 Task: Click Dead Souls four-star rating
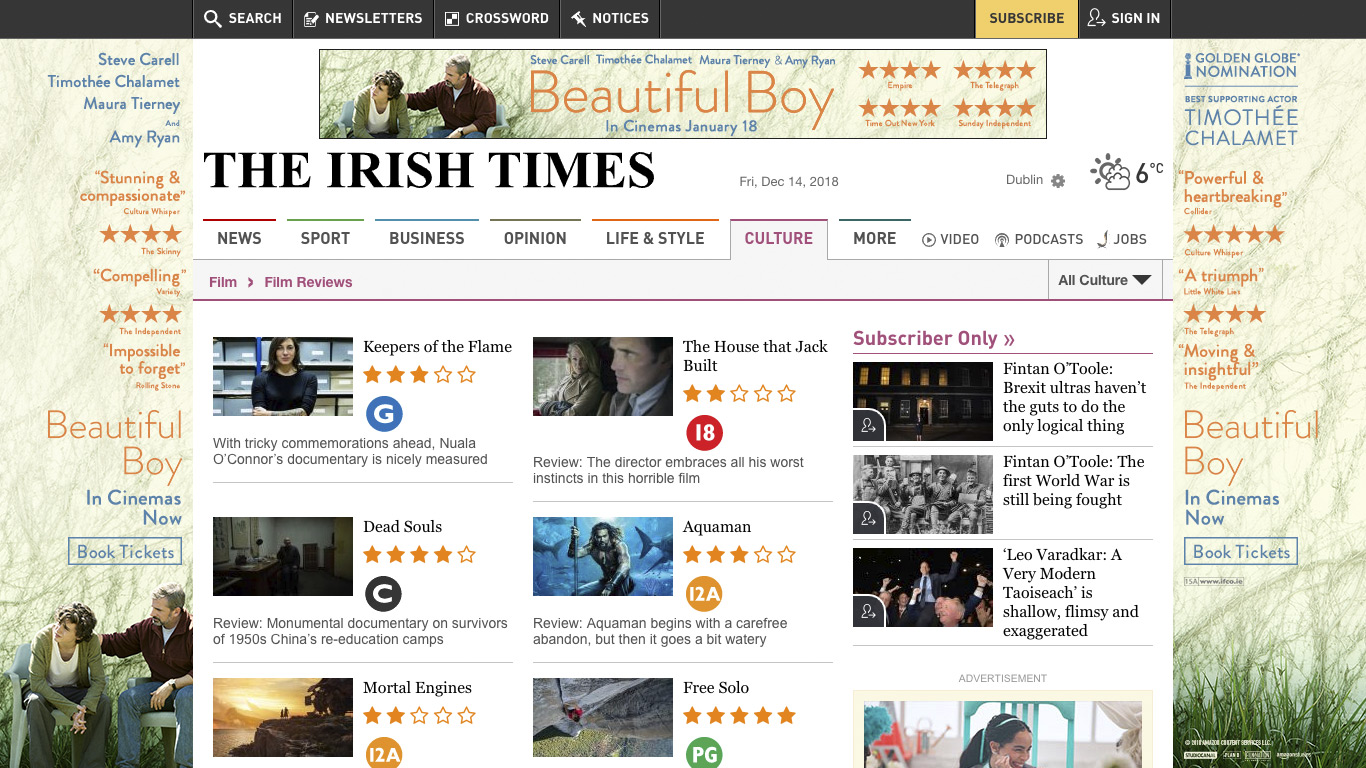pyautogui.click(x=419, y=555)
